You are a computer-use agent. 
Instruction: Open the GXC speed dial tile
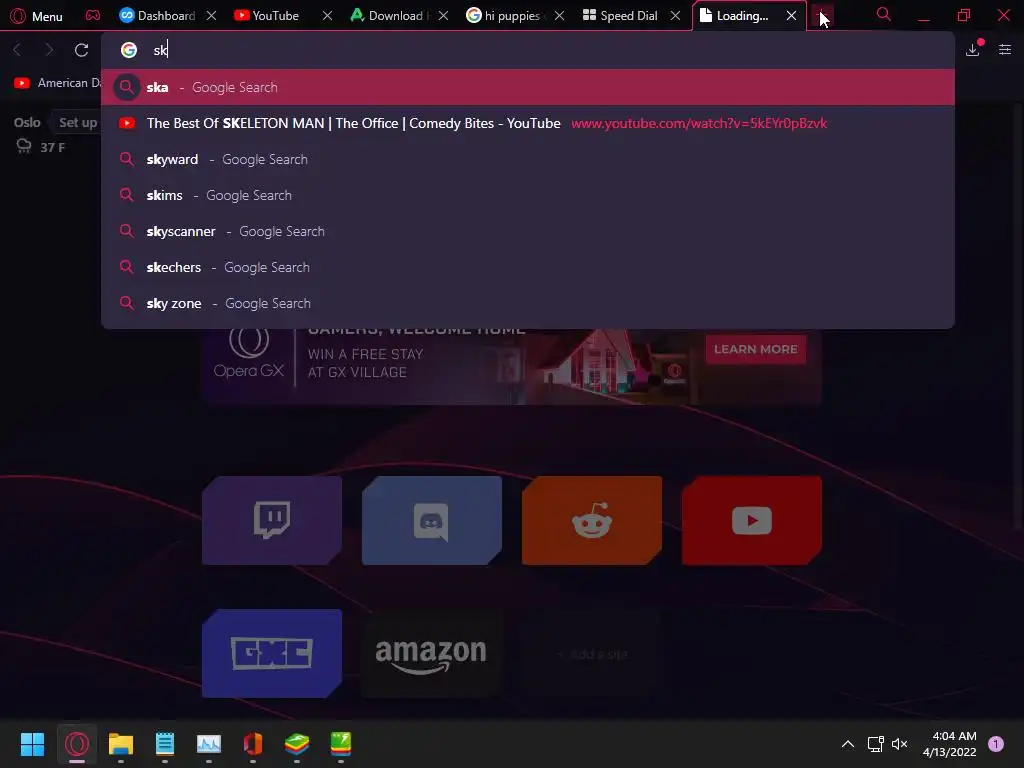(272, 653)
